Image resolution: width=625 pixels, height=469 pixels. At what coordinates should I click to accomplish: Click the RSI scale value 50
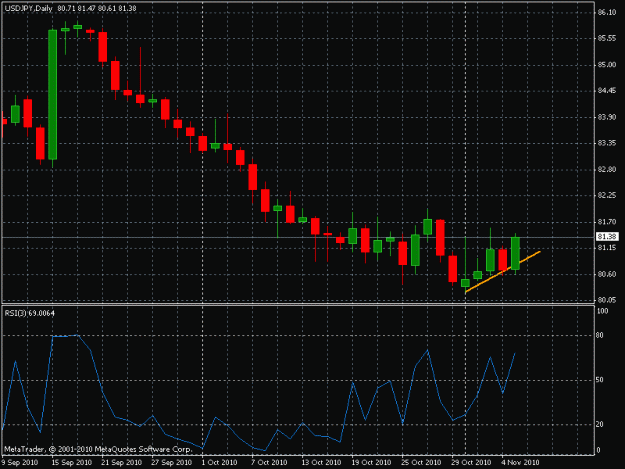pyautogui.click(x=599, y=380)
